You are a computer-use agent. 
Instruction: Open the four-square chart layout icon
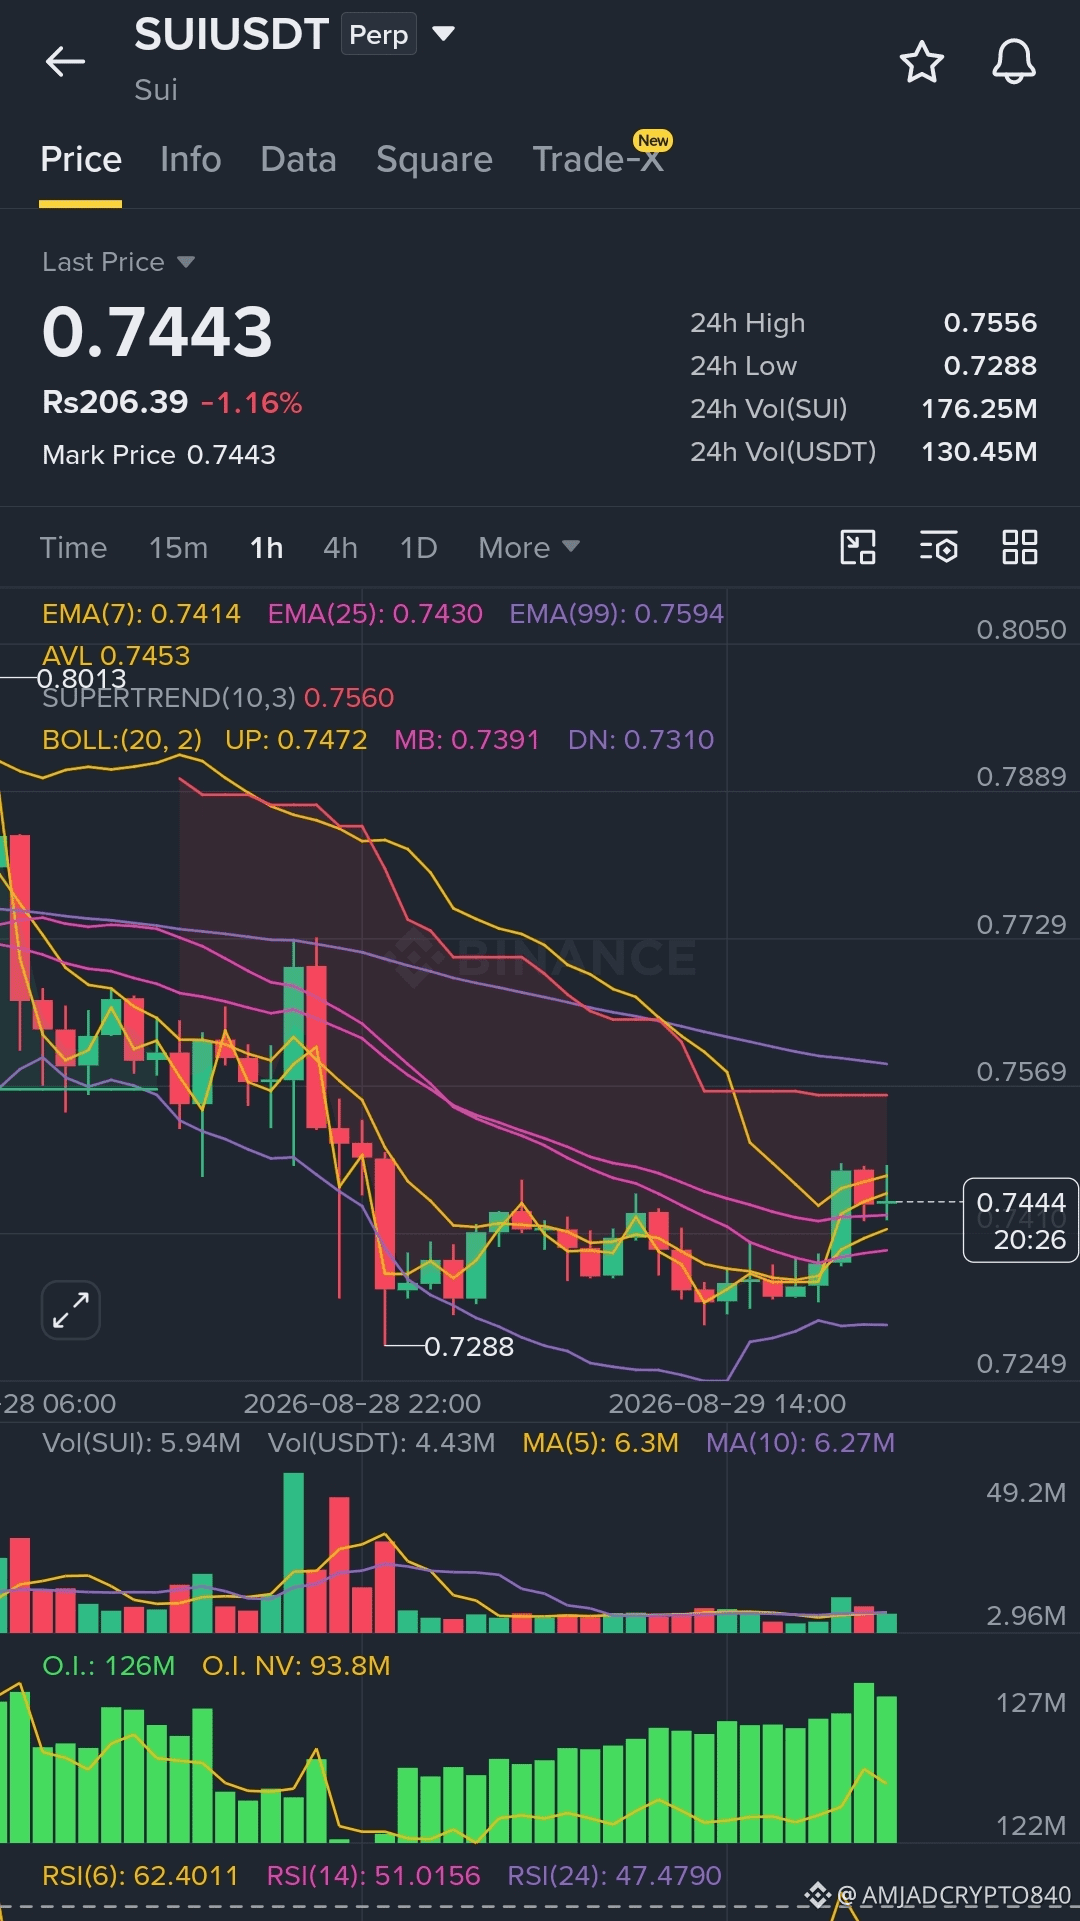[1019, 547]
